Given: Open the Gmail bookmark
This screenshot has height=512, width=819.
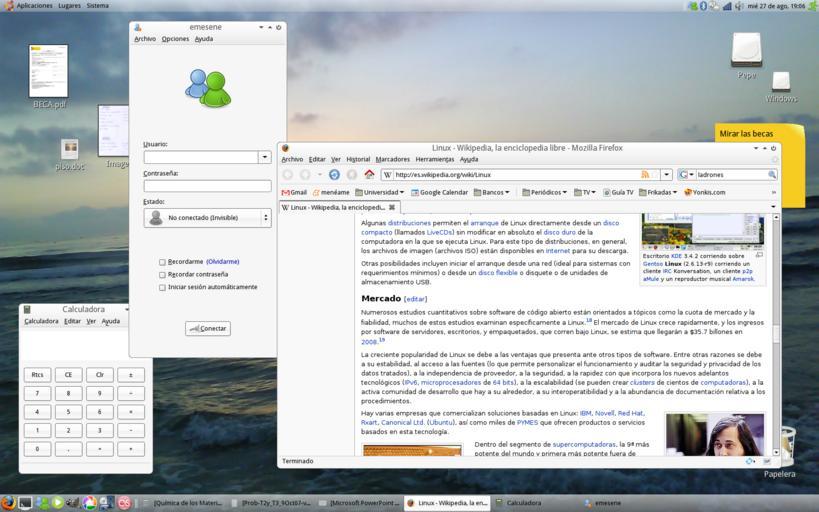Looking at the screenshot, I should pyautogui.click(x=294, y=192).
